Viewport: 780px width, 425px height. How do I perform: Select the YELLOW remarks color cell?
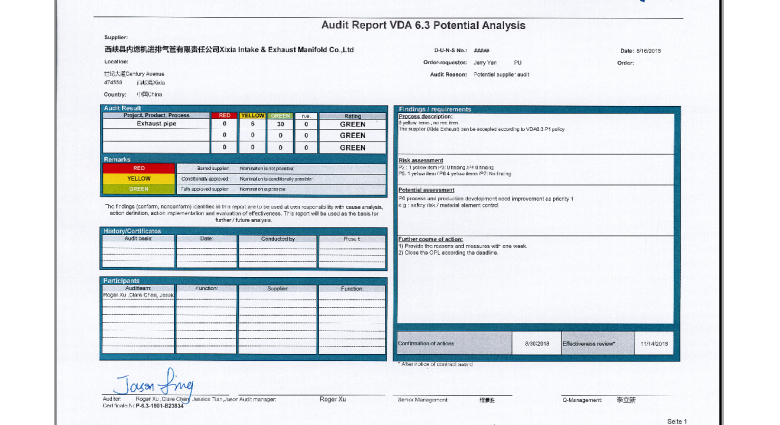139,178
